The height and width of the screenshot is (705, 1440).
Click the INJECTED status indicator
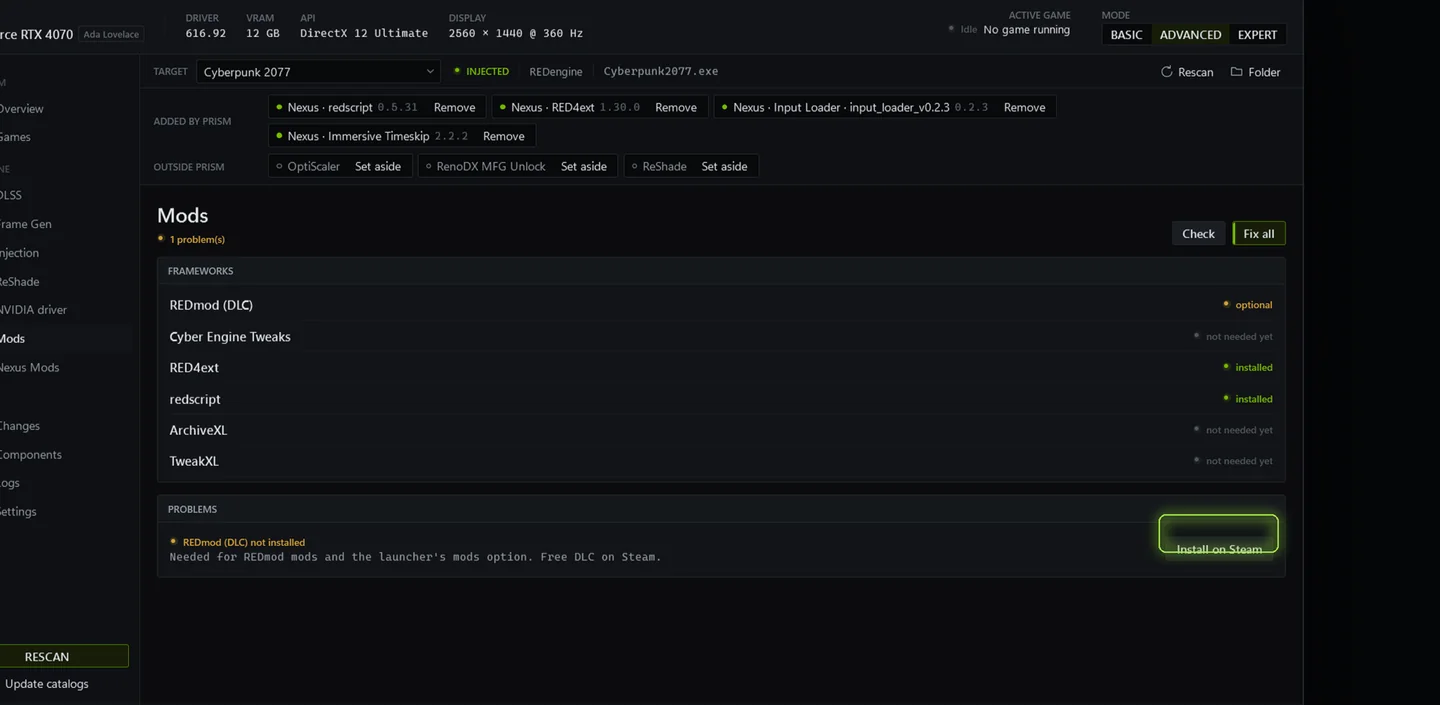tap(481, 72)
